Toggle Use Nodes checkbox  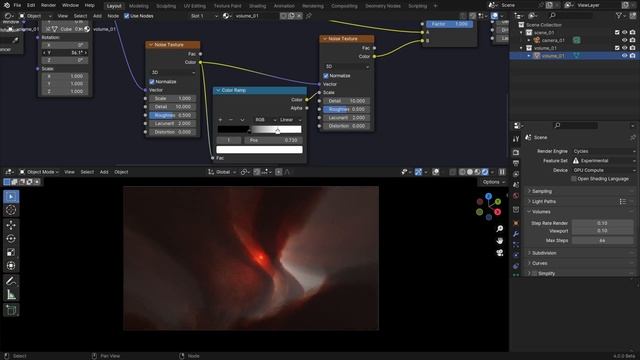[127, 16]
